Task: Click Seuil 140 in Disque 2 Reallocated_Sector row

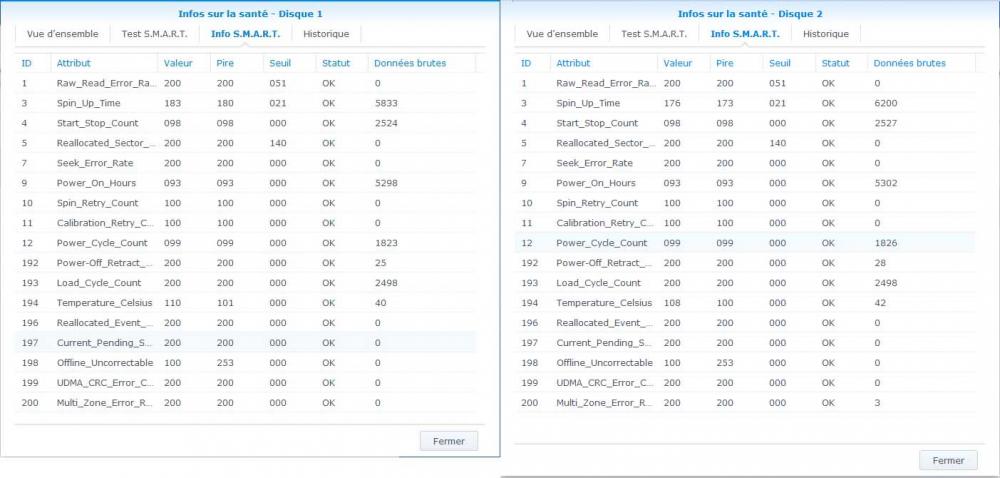Action: [778, 143]
